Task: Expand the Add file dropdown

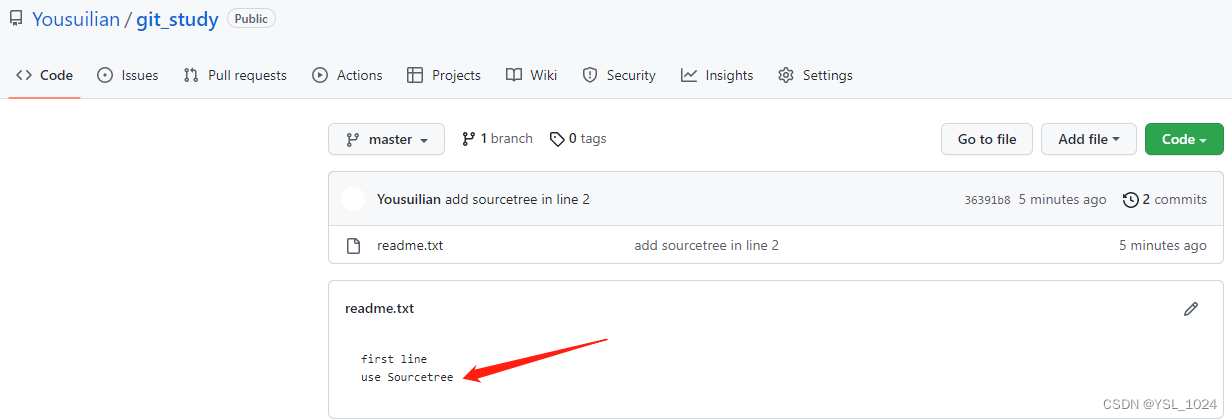Action: [1089, 139]
